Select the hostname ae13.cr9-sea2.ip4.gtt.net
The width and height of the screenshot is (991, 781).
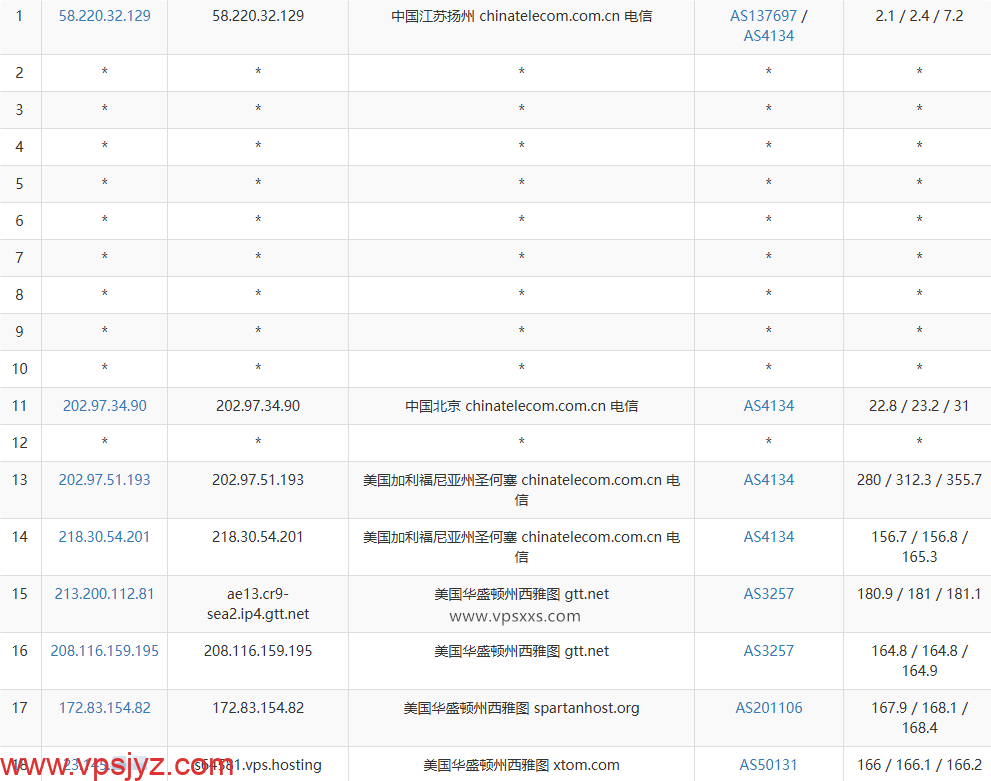click(258, 603)
